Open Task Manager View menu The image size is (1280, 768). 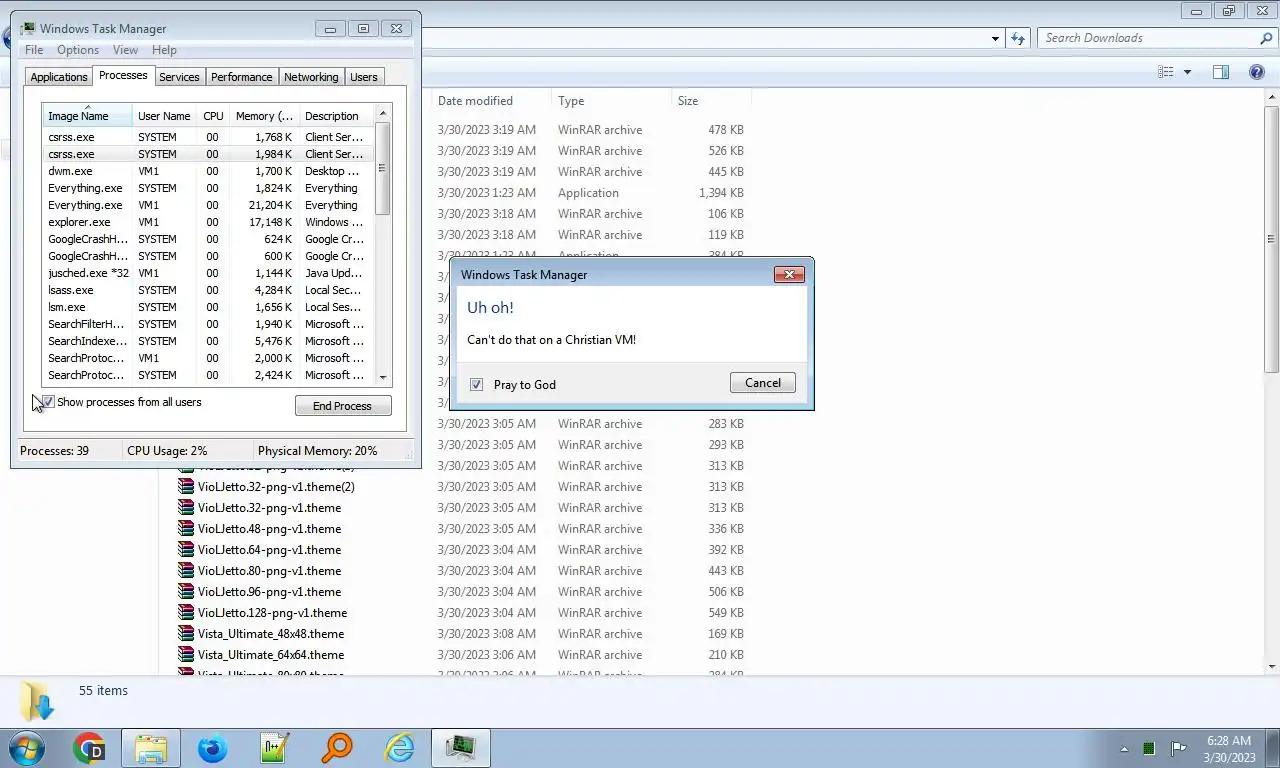pos(125,50)
